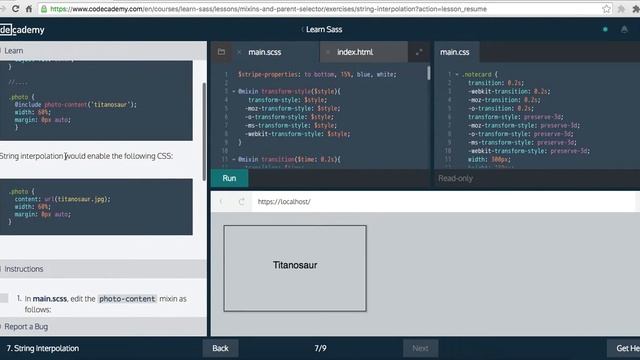This screenshot has width=640, height=360.
Task: Open the file folder icon in the editor
Action: [x=221, y=52]
